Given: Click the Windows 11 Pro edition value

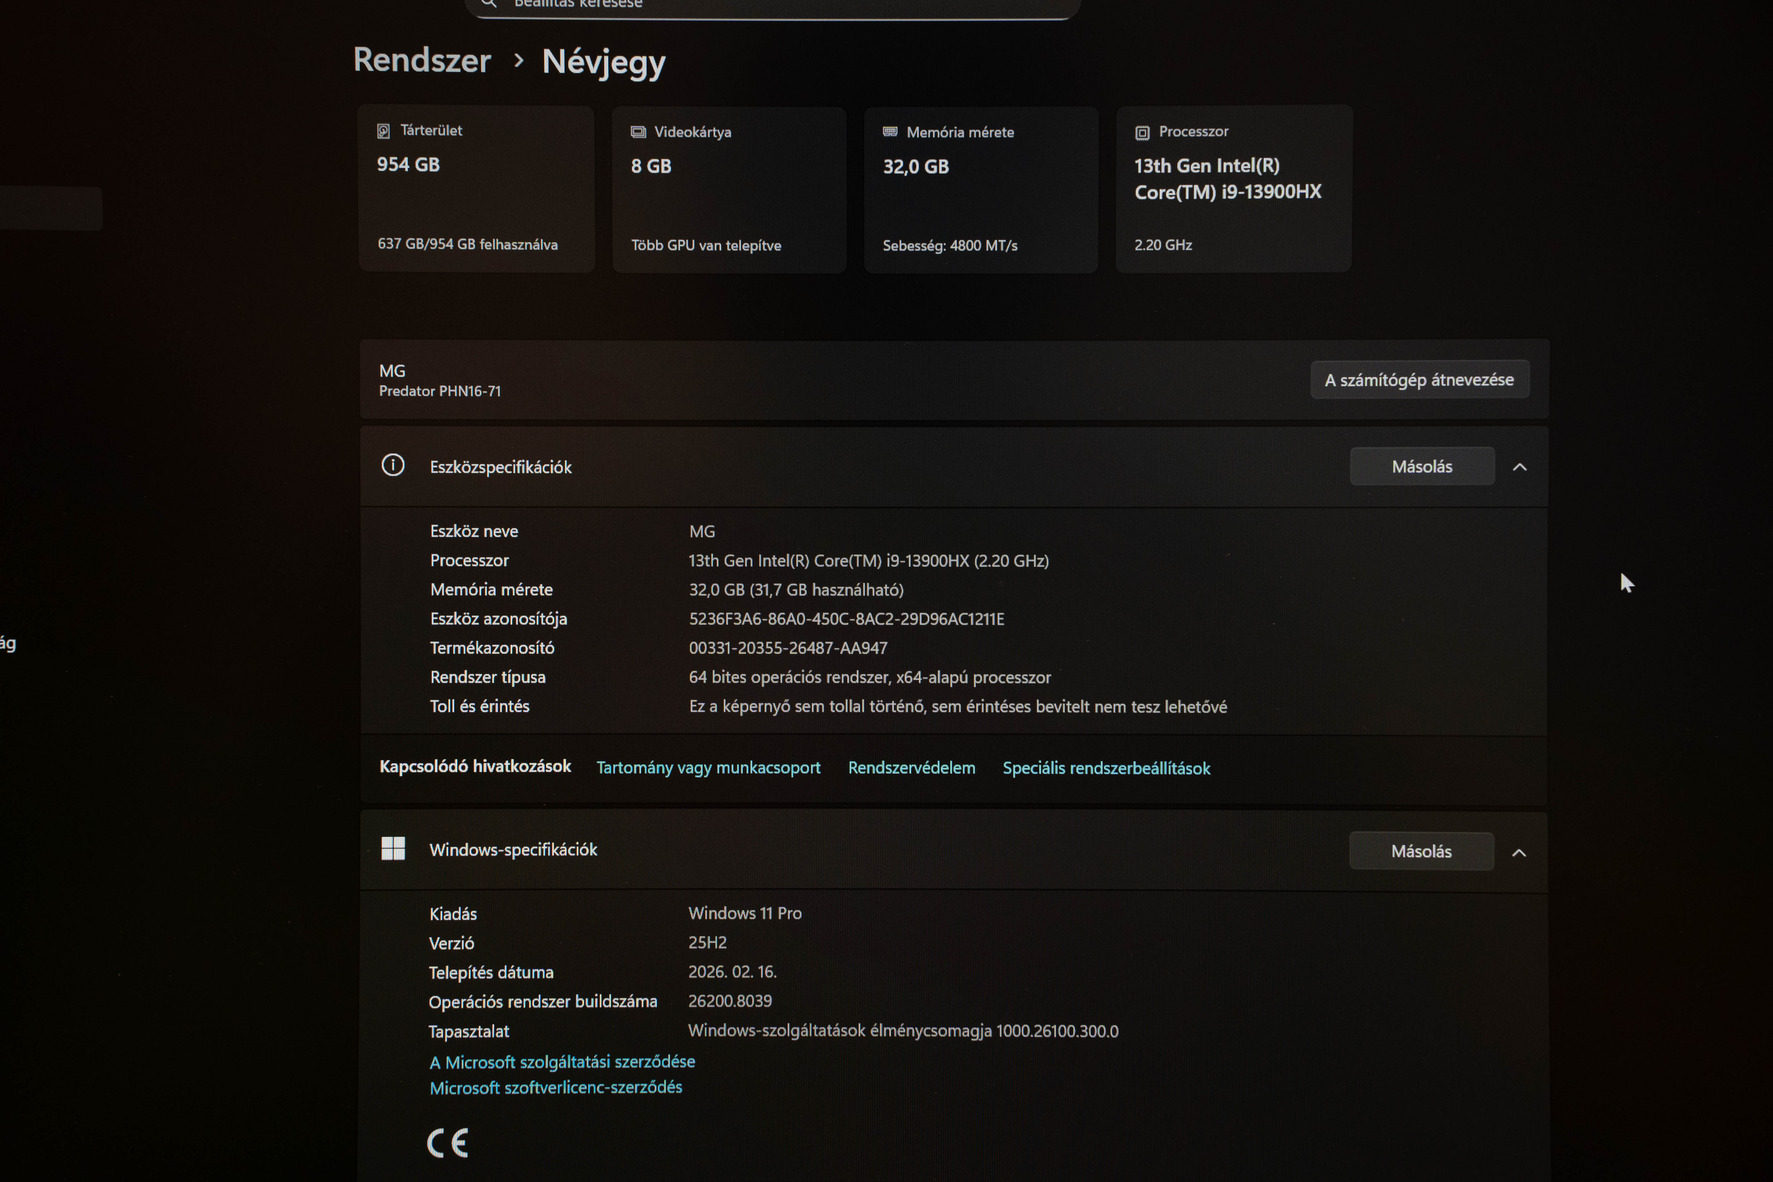Looking at the screenshot, I should [x=745, y=913].
